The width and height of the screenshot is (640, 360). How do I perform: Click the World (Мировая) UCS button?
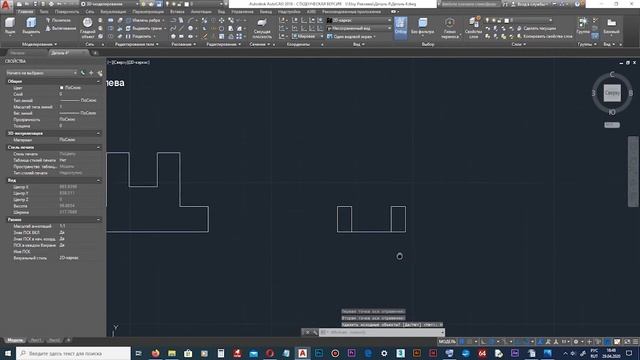pos(306,36)
